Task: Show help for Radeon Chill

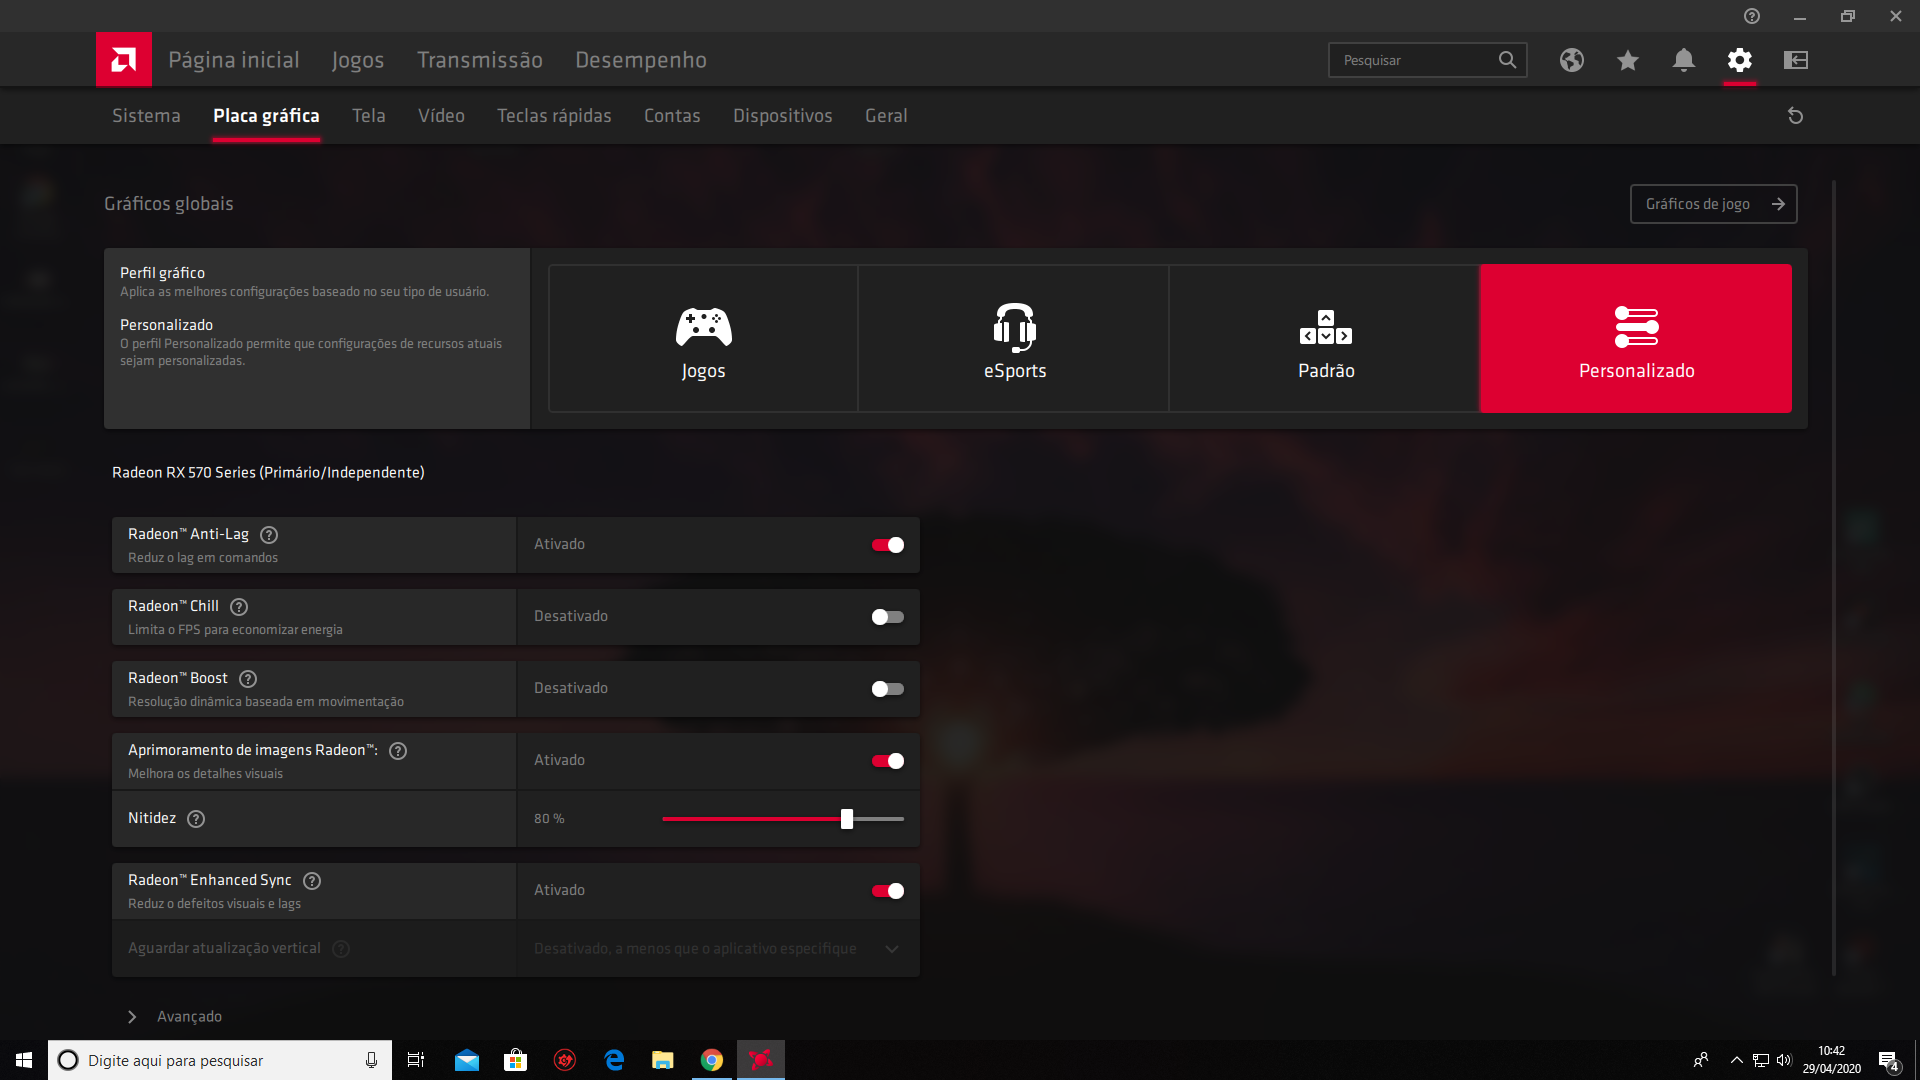Action: click(x=239, y=607)
